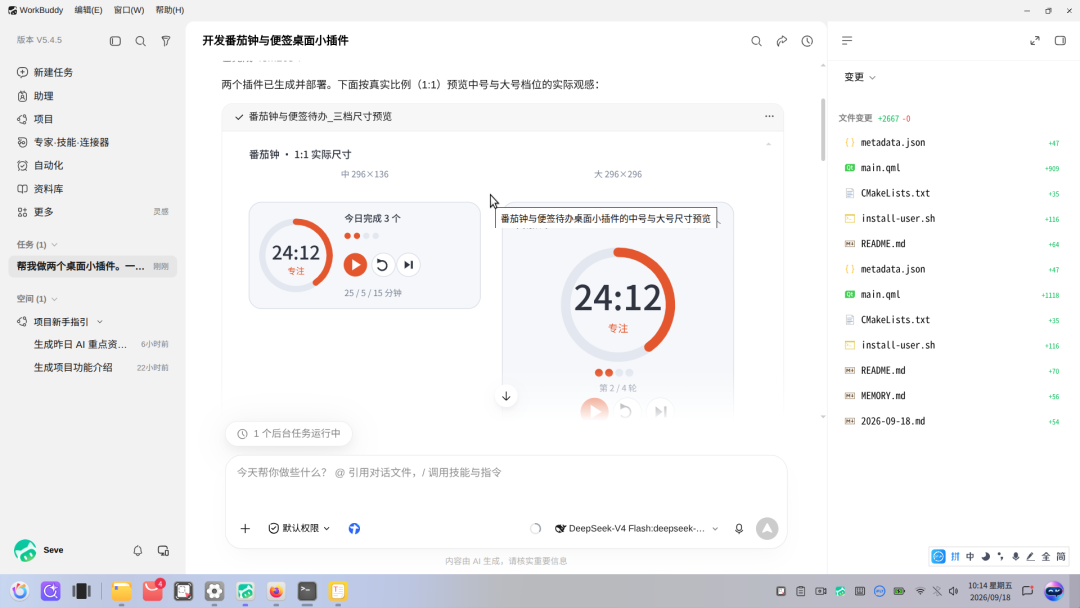
Task: Click the device icon beside the bell
Action: (x=163, y=551)
